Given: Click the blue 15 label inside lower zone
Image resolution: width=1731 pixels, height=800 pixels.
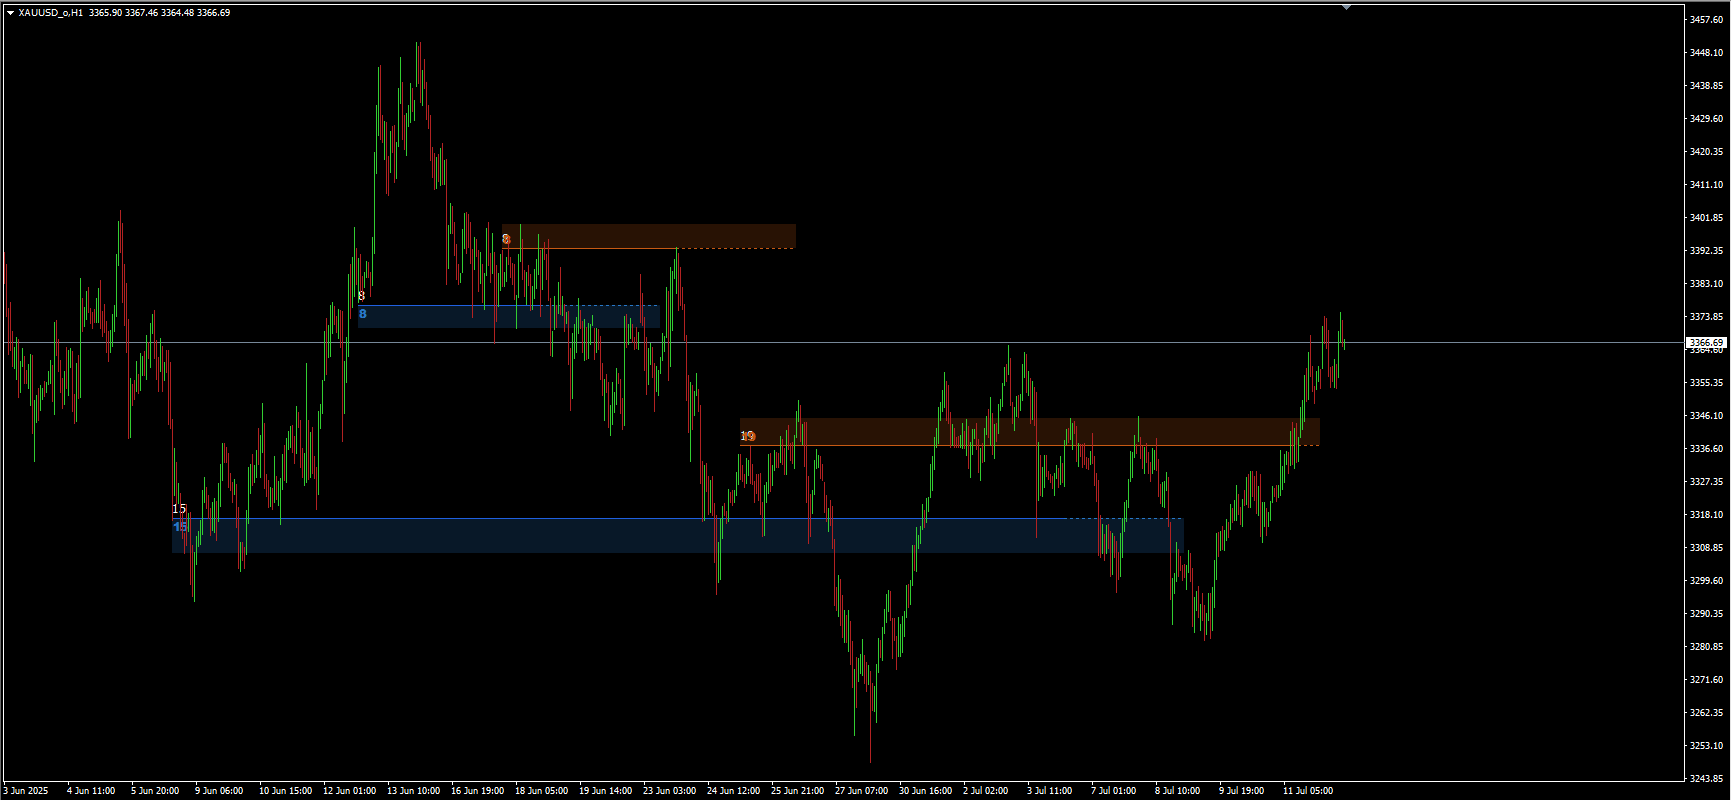Looking at the screenshot, I should click(181, 527).
